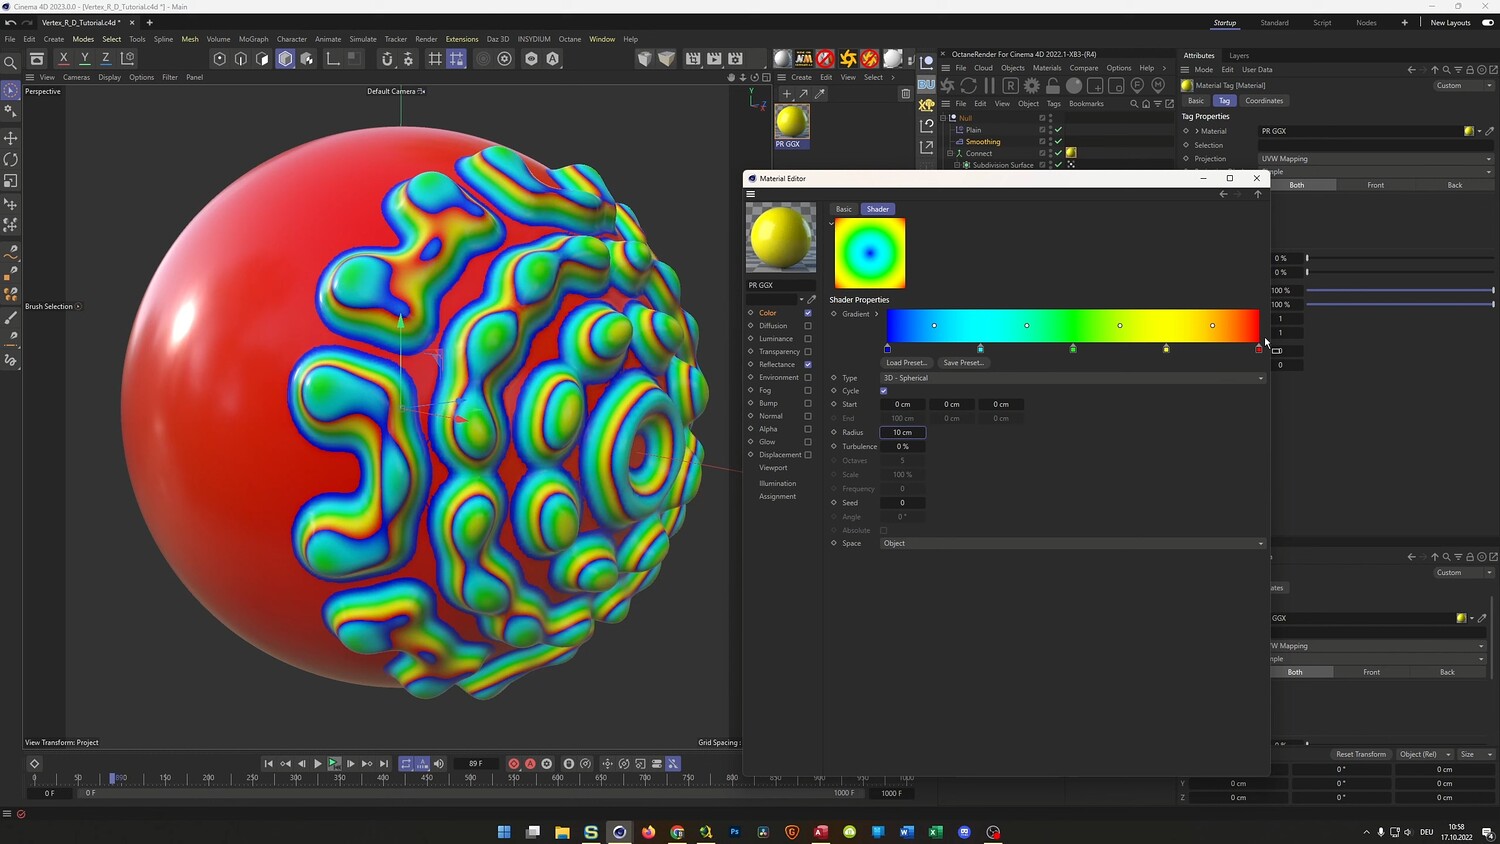Select the Back side option in Tag Properties
This screenshot has width=1500, height=844.
[1455, 185]
